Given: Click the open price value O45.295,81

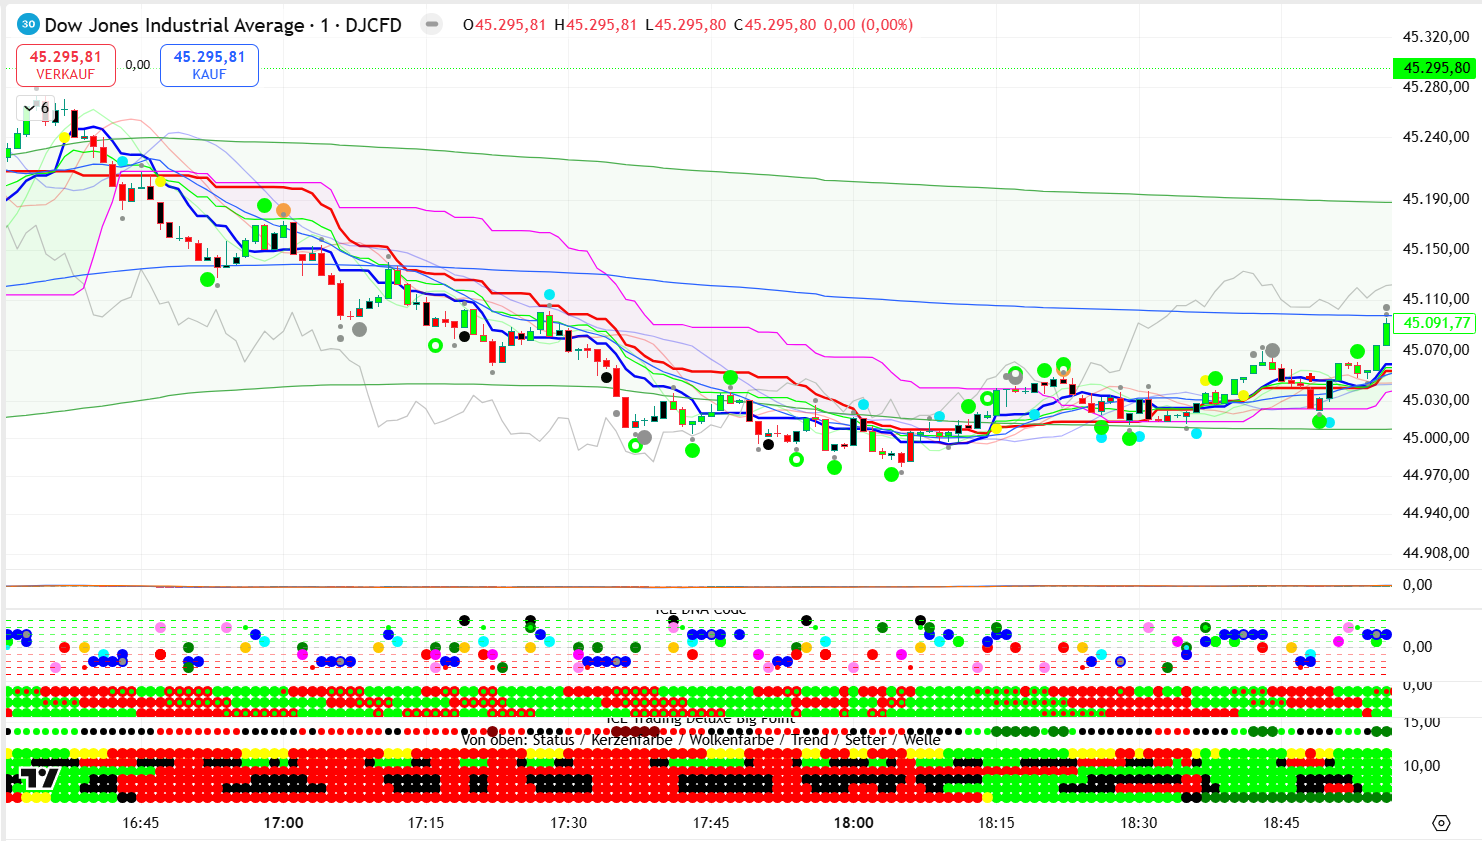Looking at the screenshot, I should [504, 25].
